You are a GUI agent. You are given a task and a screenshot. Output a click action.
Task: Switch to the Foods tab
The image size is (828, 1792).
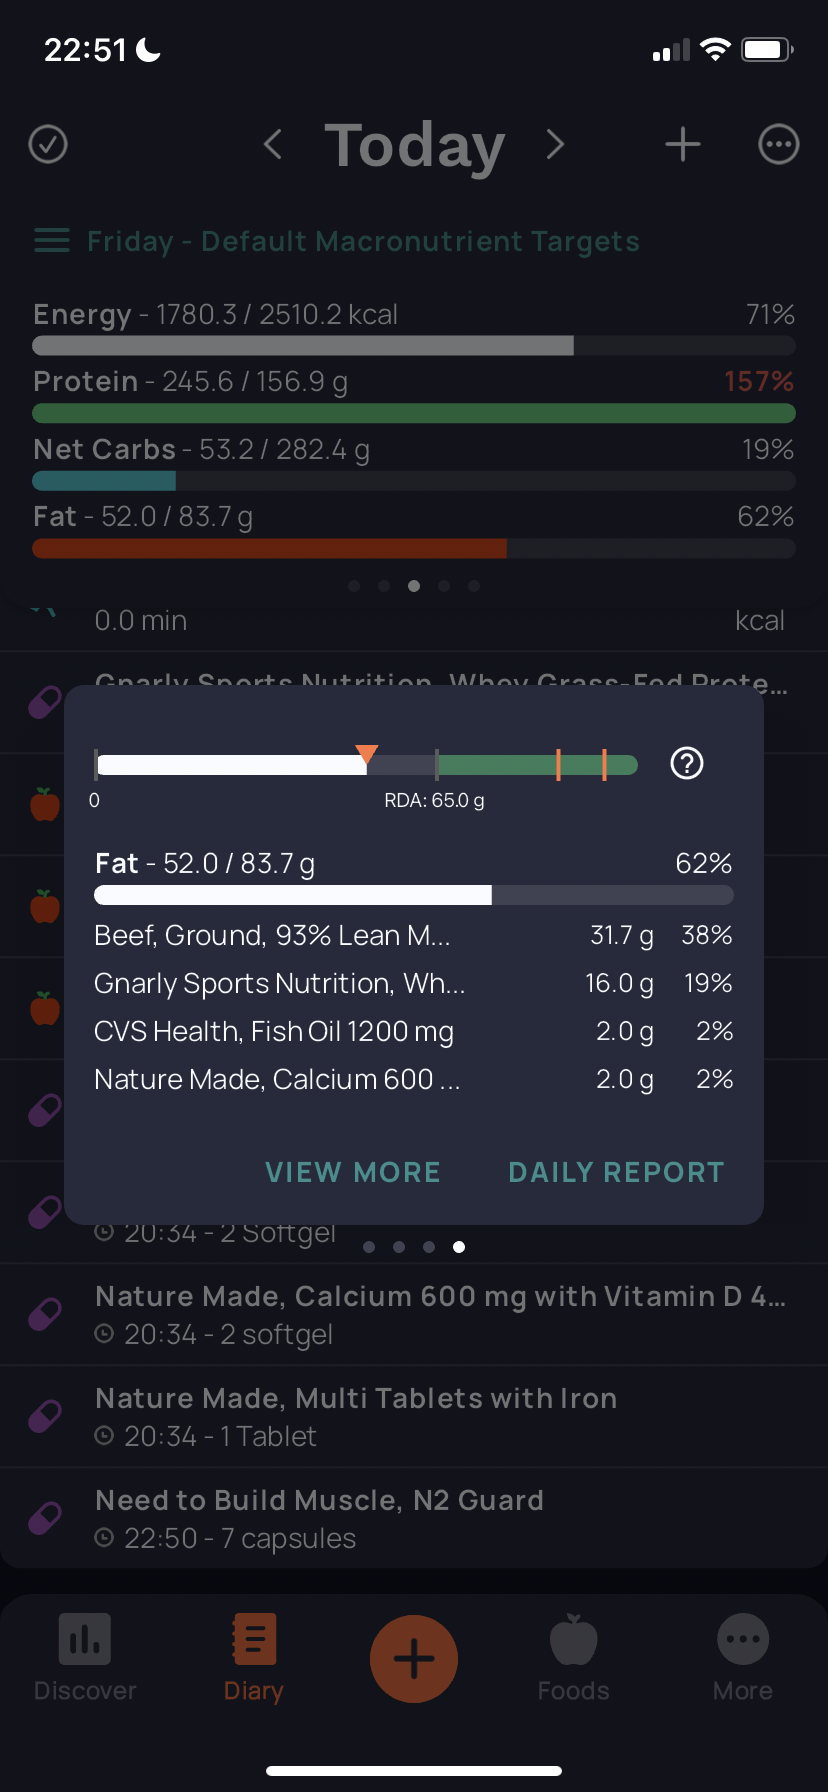(x=573, y=1659)
